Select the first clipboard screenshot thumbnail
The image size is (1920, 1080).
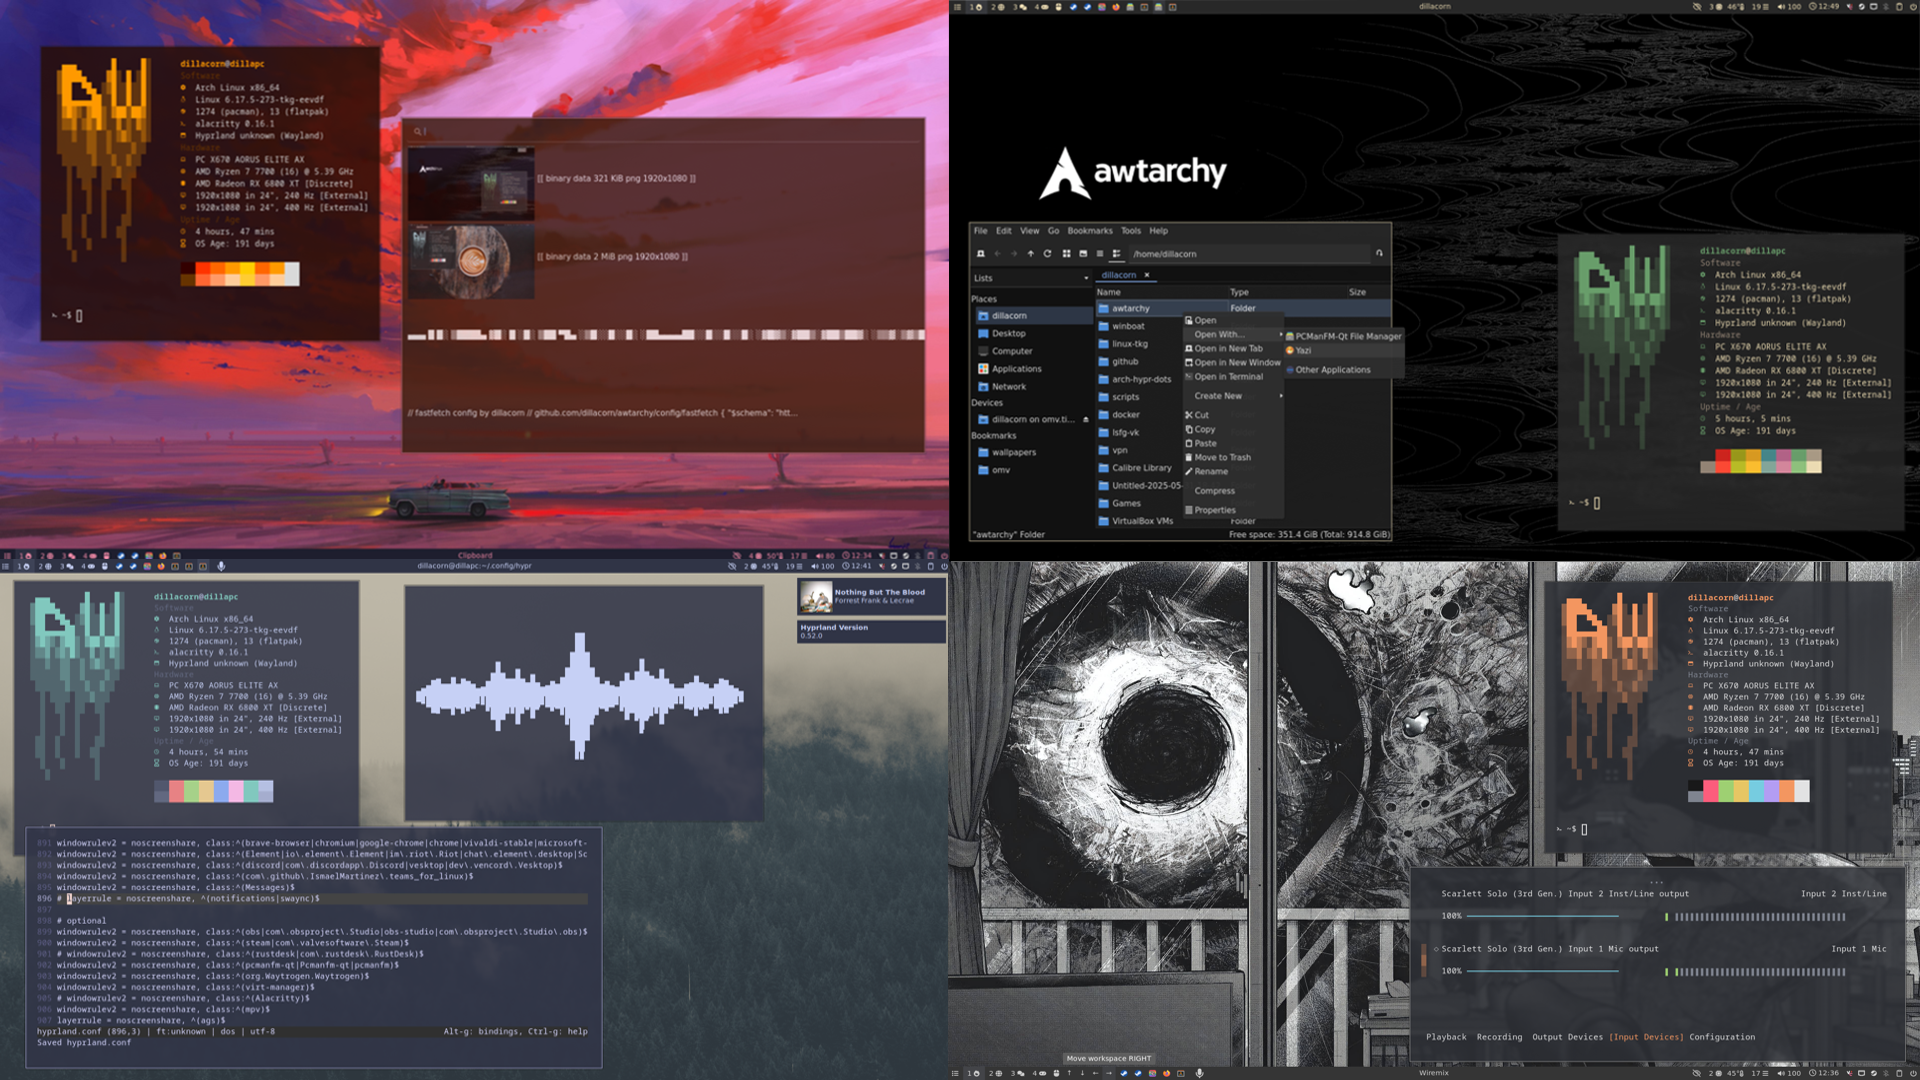[471, 184]
